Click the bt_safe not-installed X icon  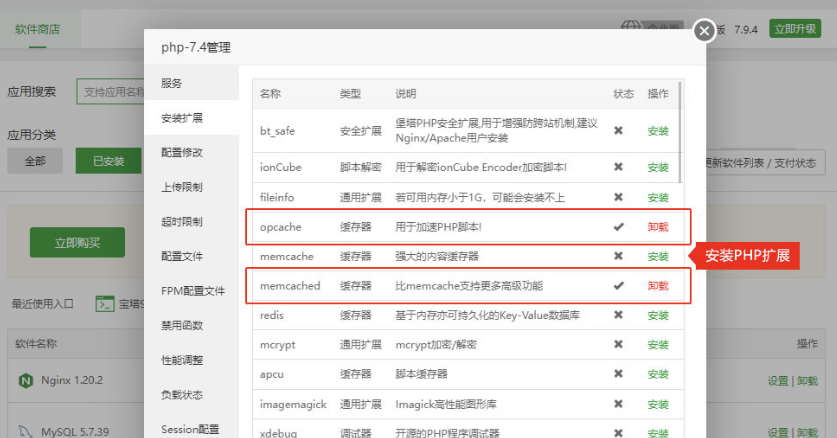pyautogui.click(x=618, y=130)
